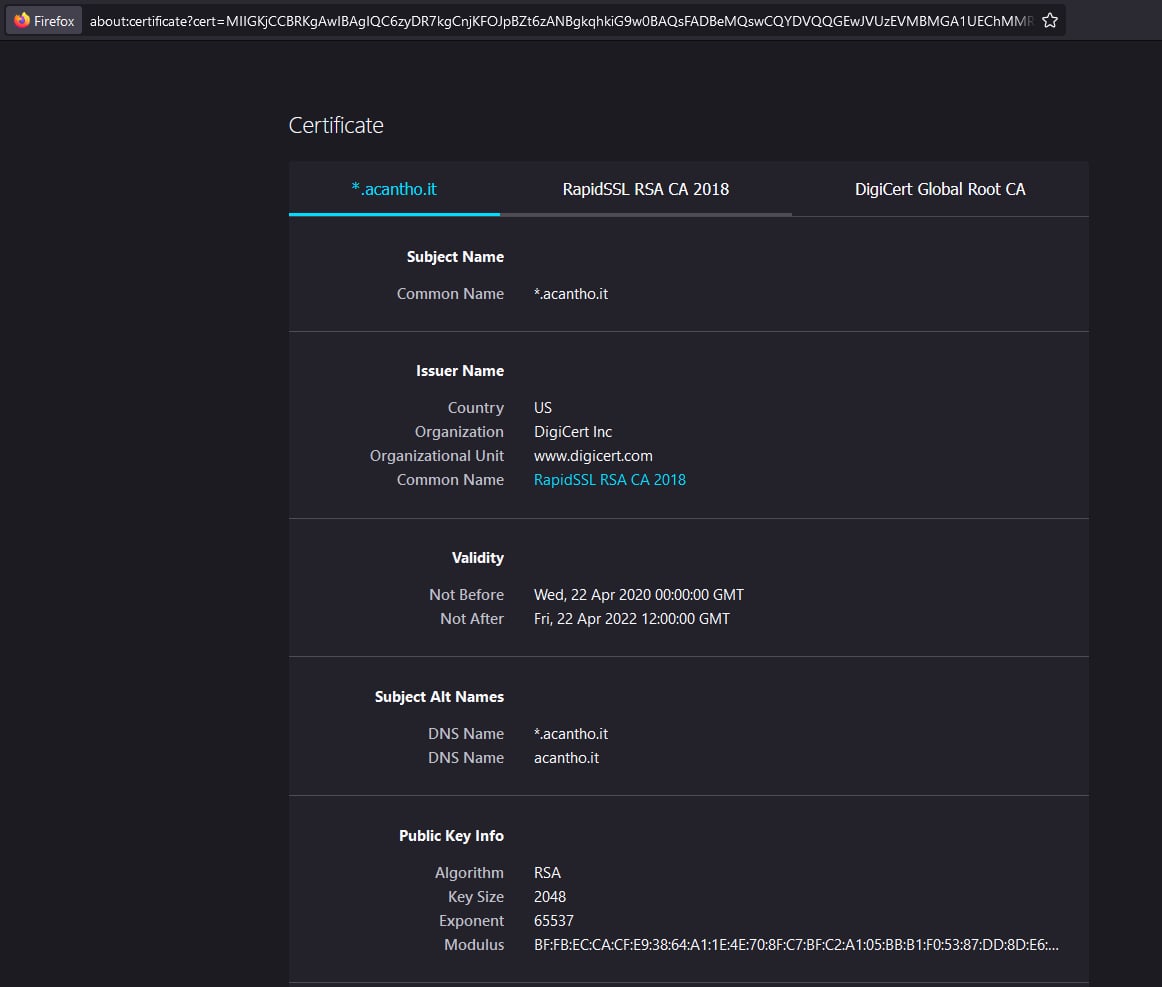The width and height of the screenshot is (1162, 987).
Task: Click the Country label under Issuer Name
Action: pyautogui.click(x=475, y=408)
